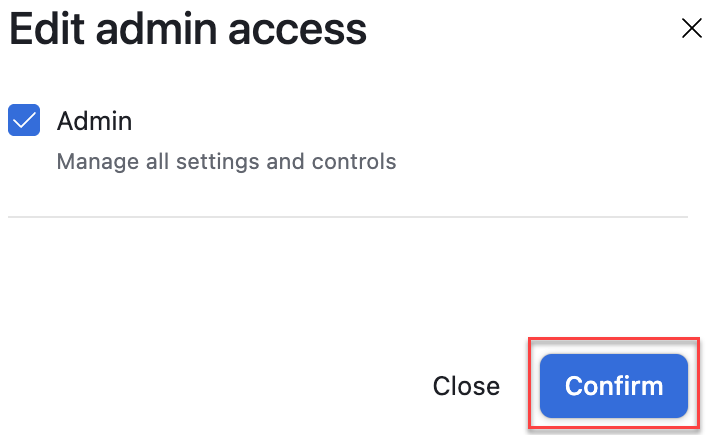
Task: Click the 'Manage all settings and controls' description
Action: (226, 161)
